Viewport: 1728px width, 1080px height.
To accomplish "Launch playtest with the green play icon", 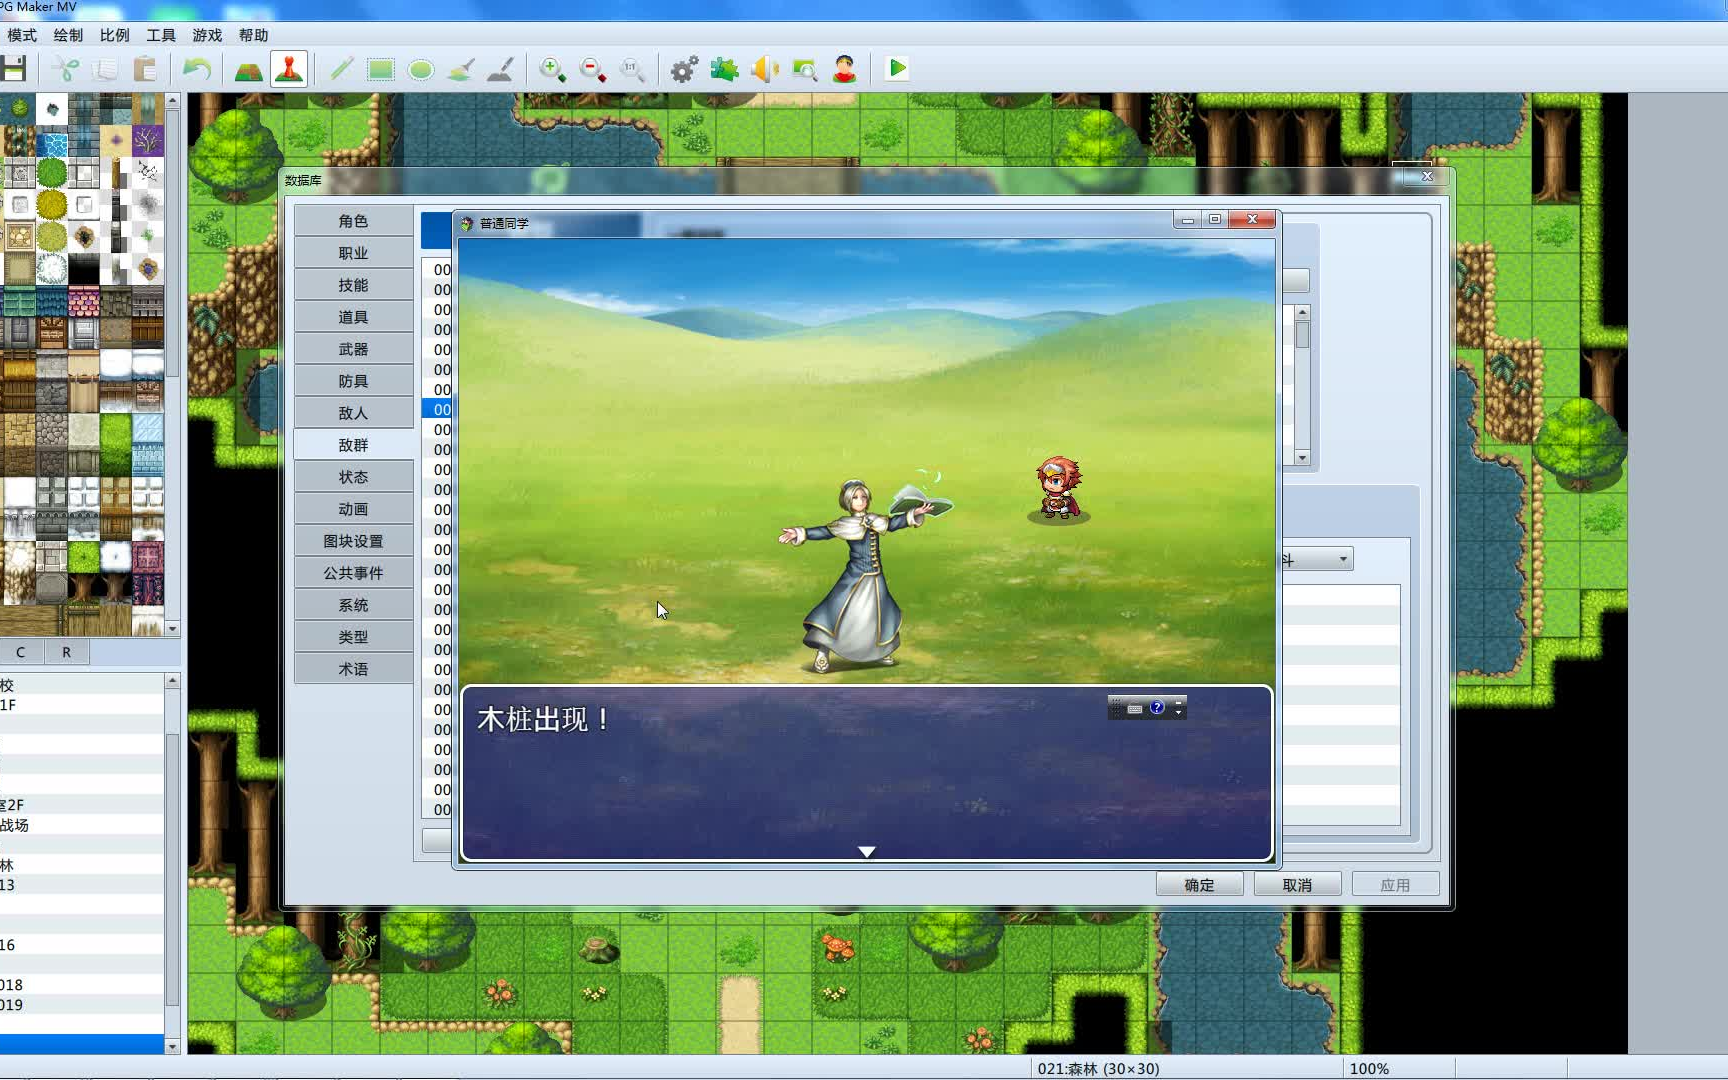I will pos(897,69).
